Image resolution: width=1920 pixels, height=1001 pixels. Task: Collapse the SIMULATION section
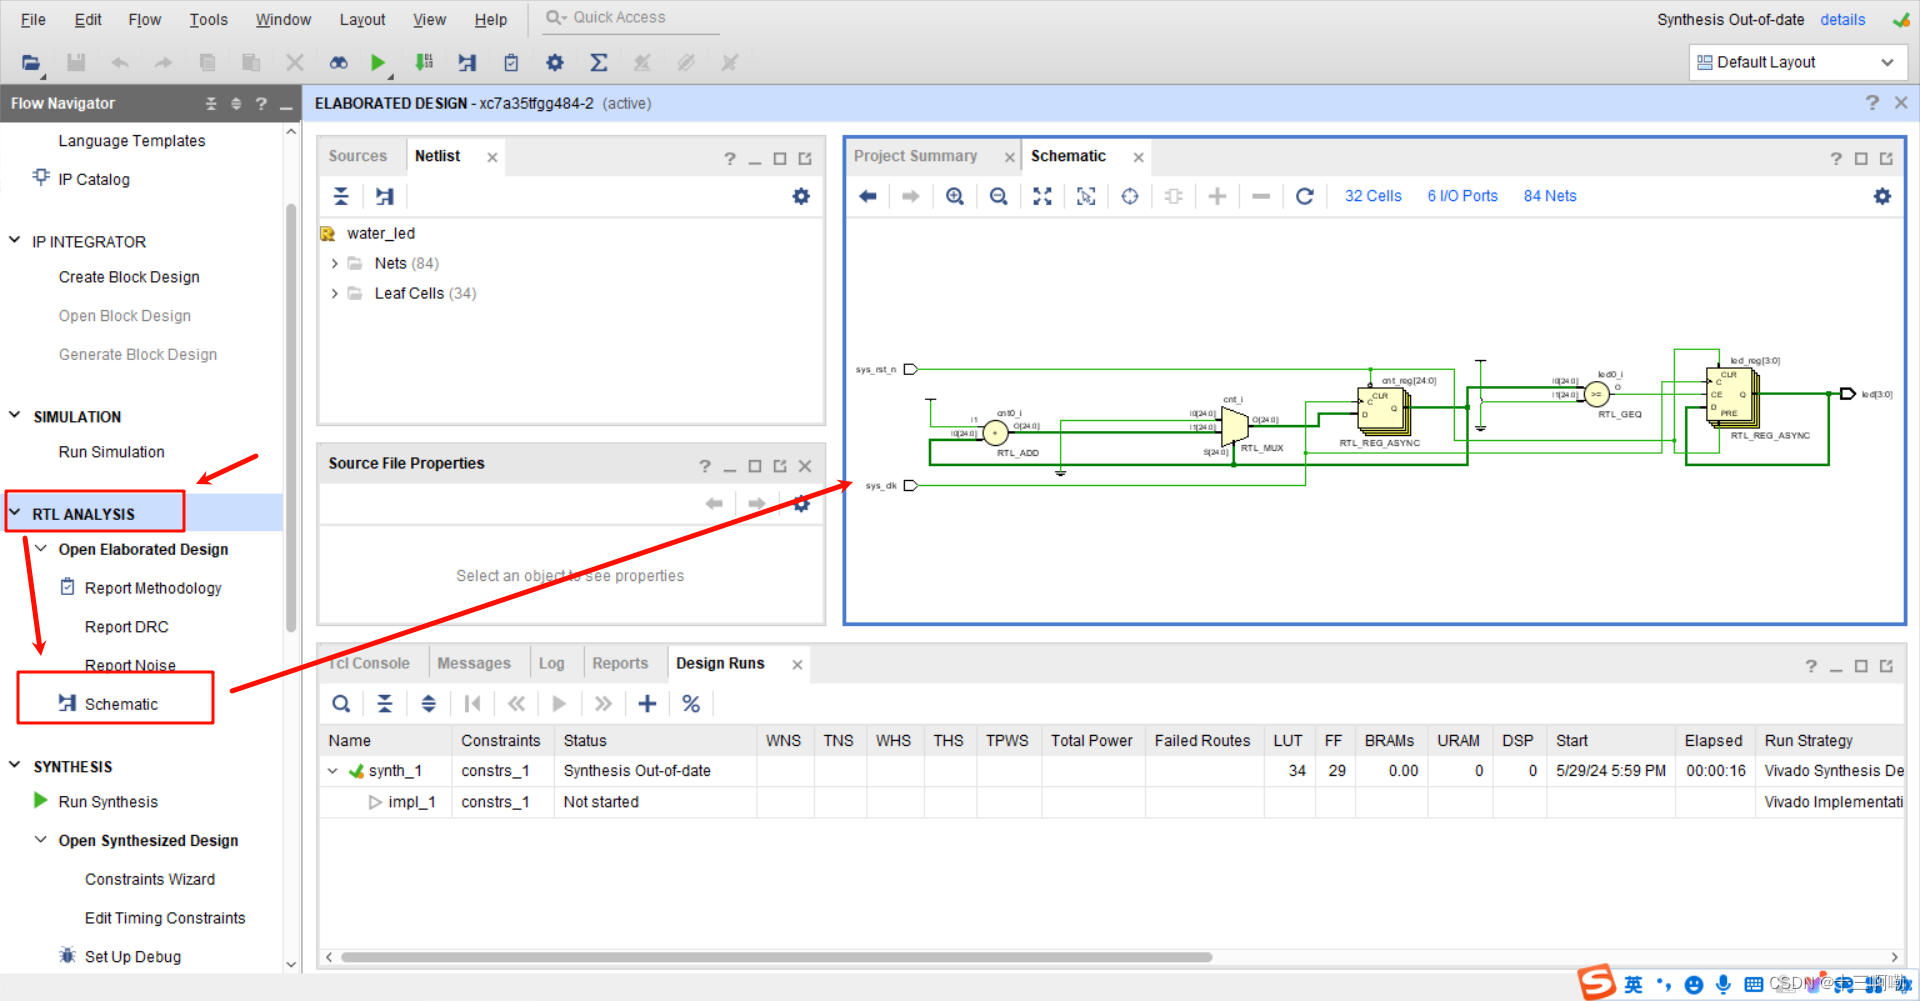pyautogui.click(x=15, y=416)
